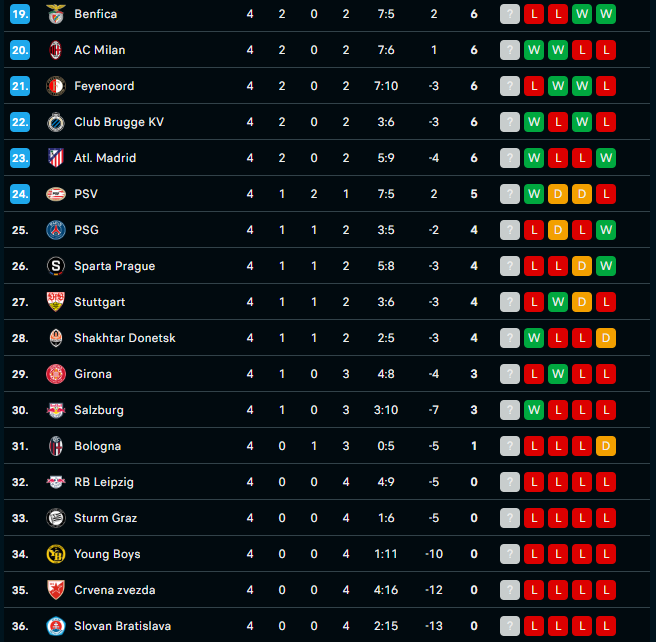Image resolution: width=656 pixels, height=642 pixels.
Task: Click Benfica's upcoming match '?' form badge
Action: (x=510, y=14)
